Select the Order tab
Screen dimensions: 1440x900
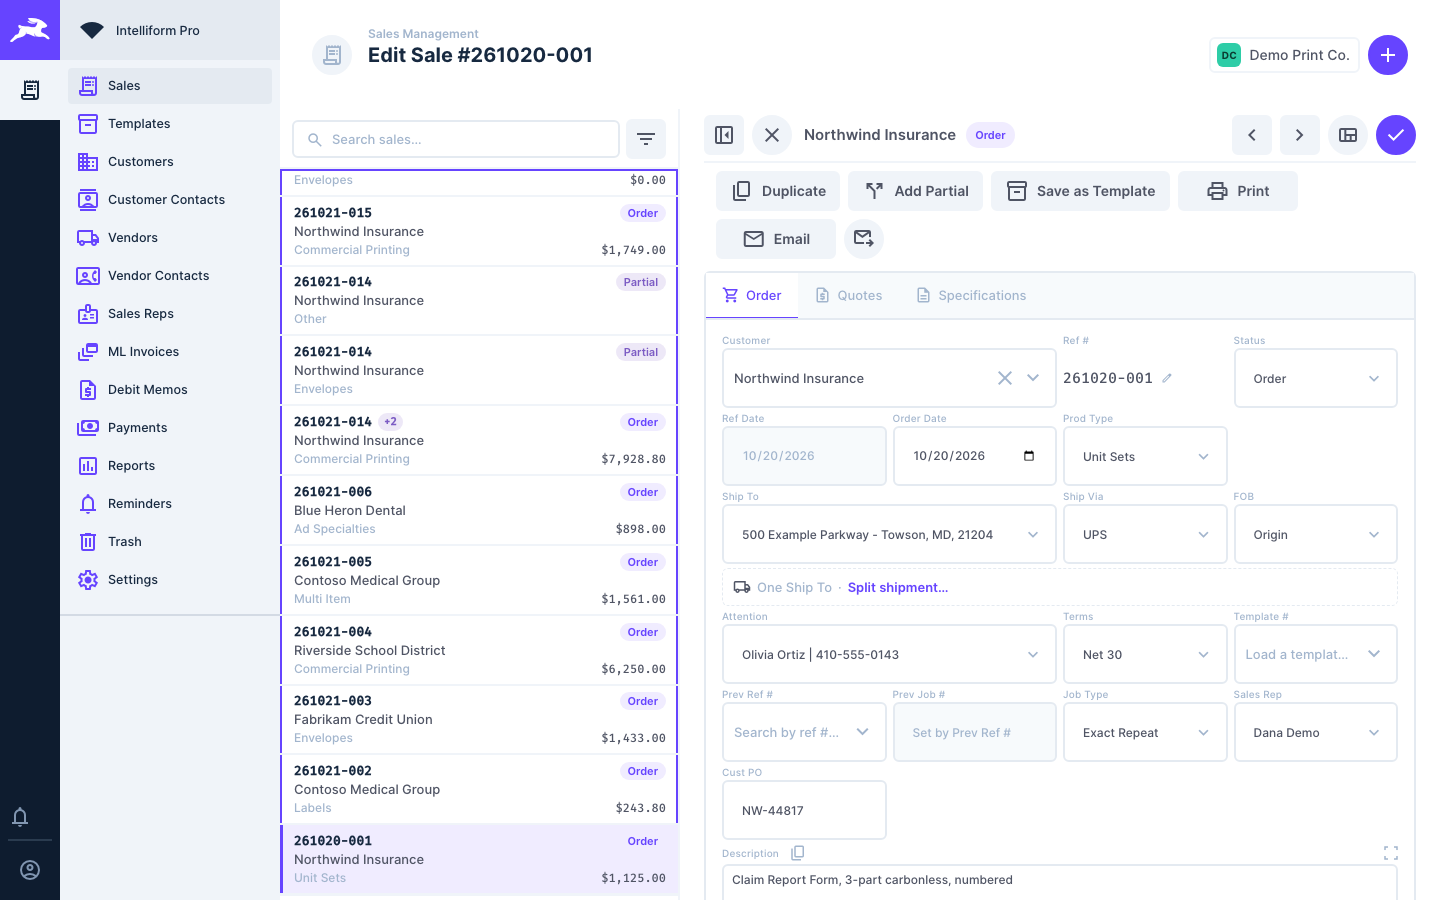click(752, 295)
